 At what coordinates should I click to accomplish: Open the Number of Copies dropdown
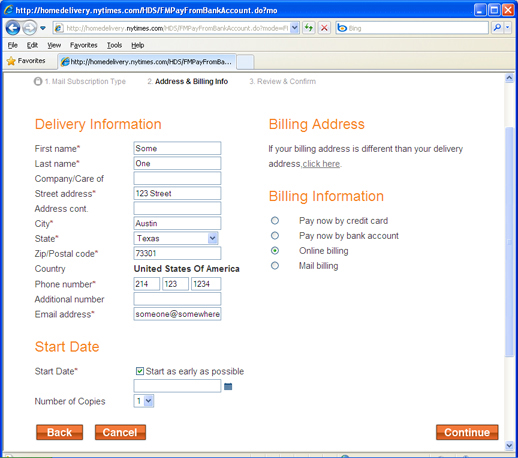[144, 401]
